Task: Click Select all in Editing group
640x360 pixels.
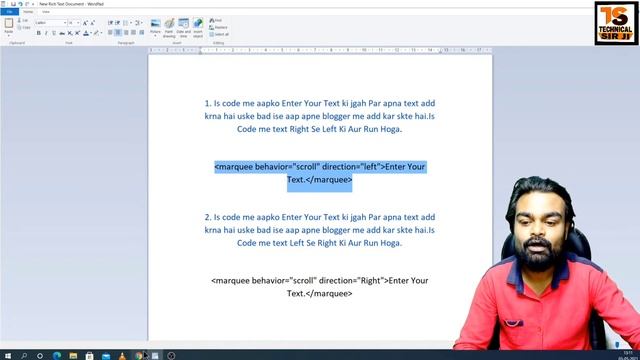Action: point(219,34)
